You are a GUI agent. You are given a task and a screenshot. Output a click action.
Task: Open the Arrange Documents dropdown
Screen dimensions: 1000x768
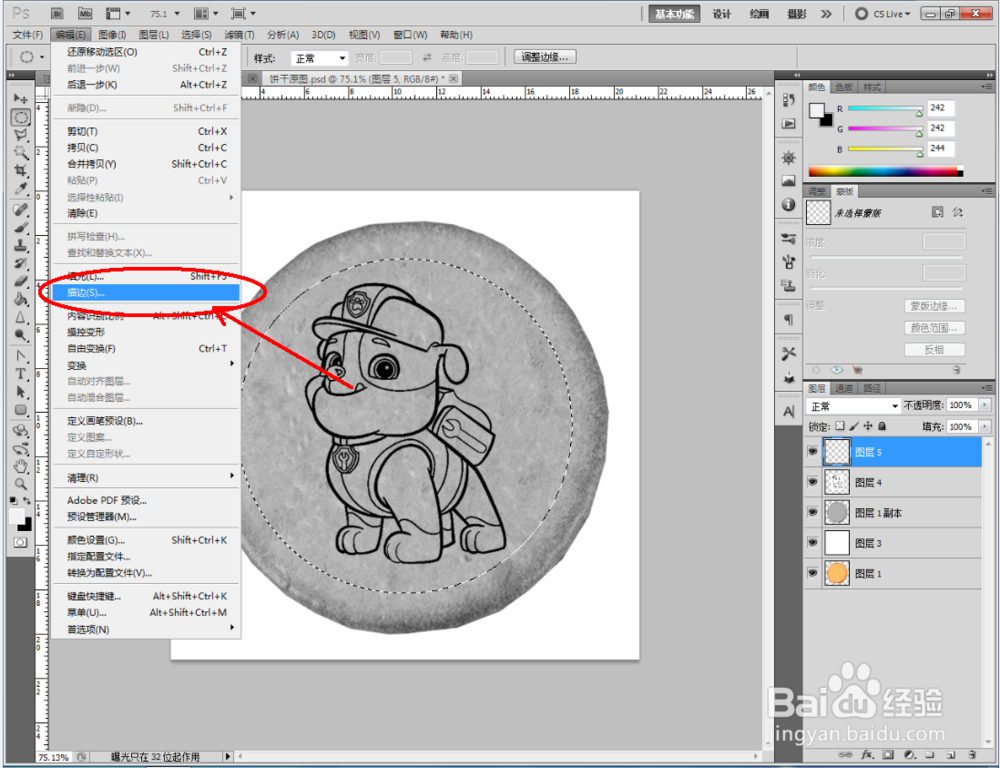(x=206, y=13)
